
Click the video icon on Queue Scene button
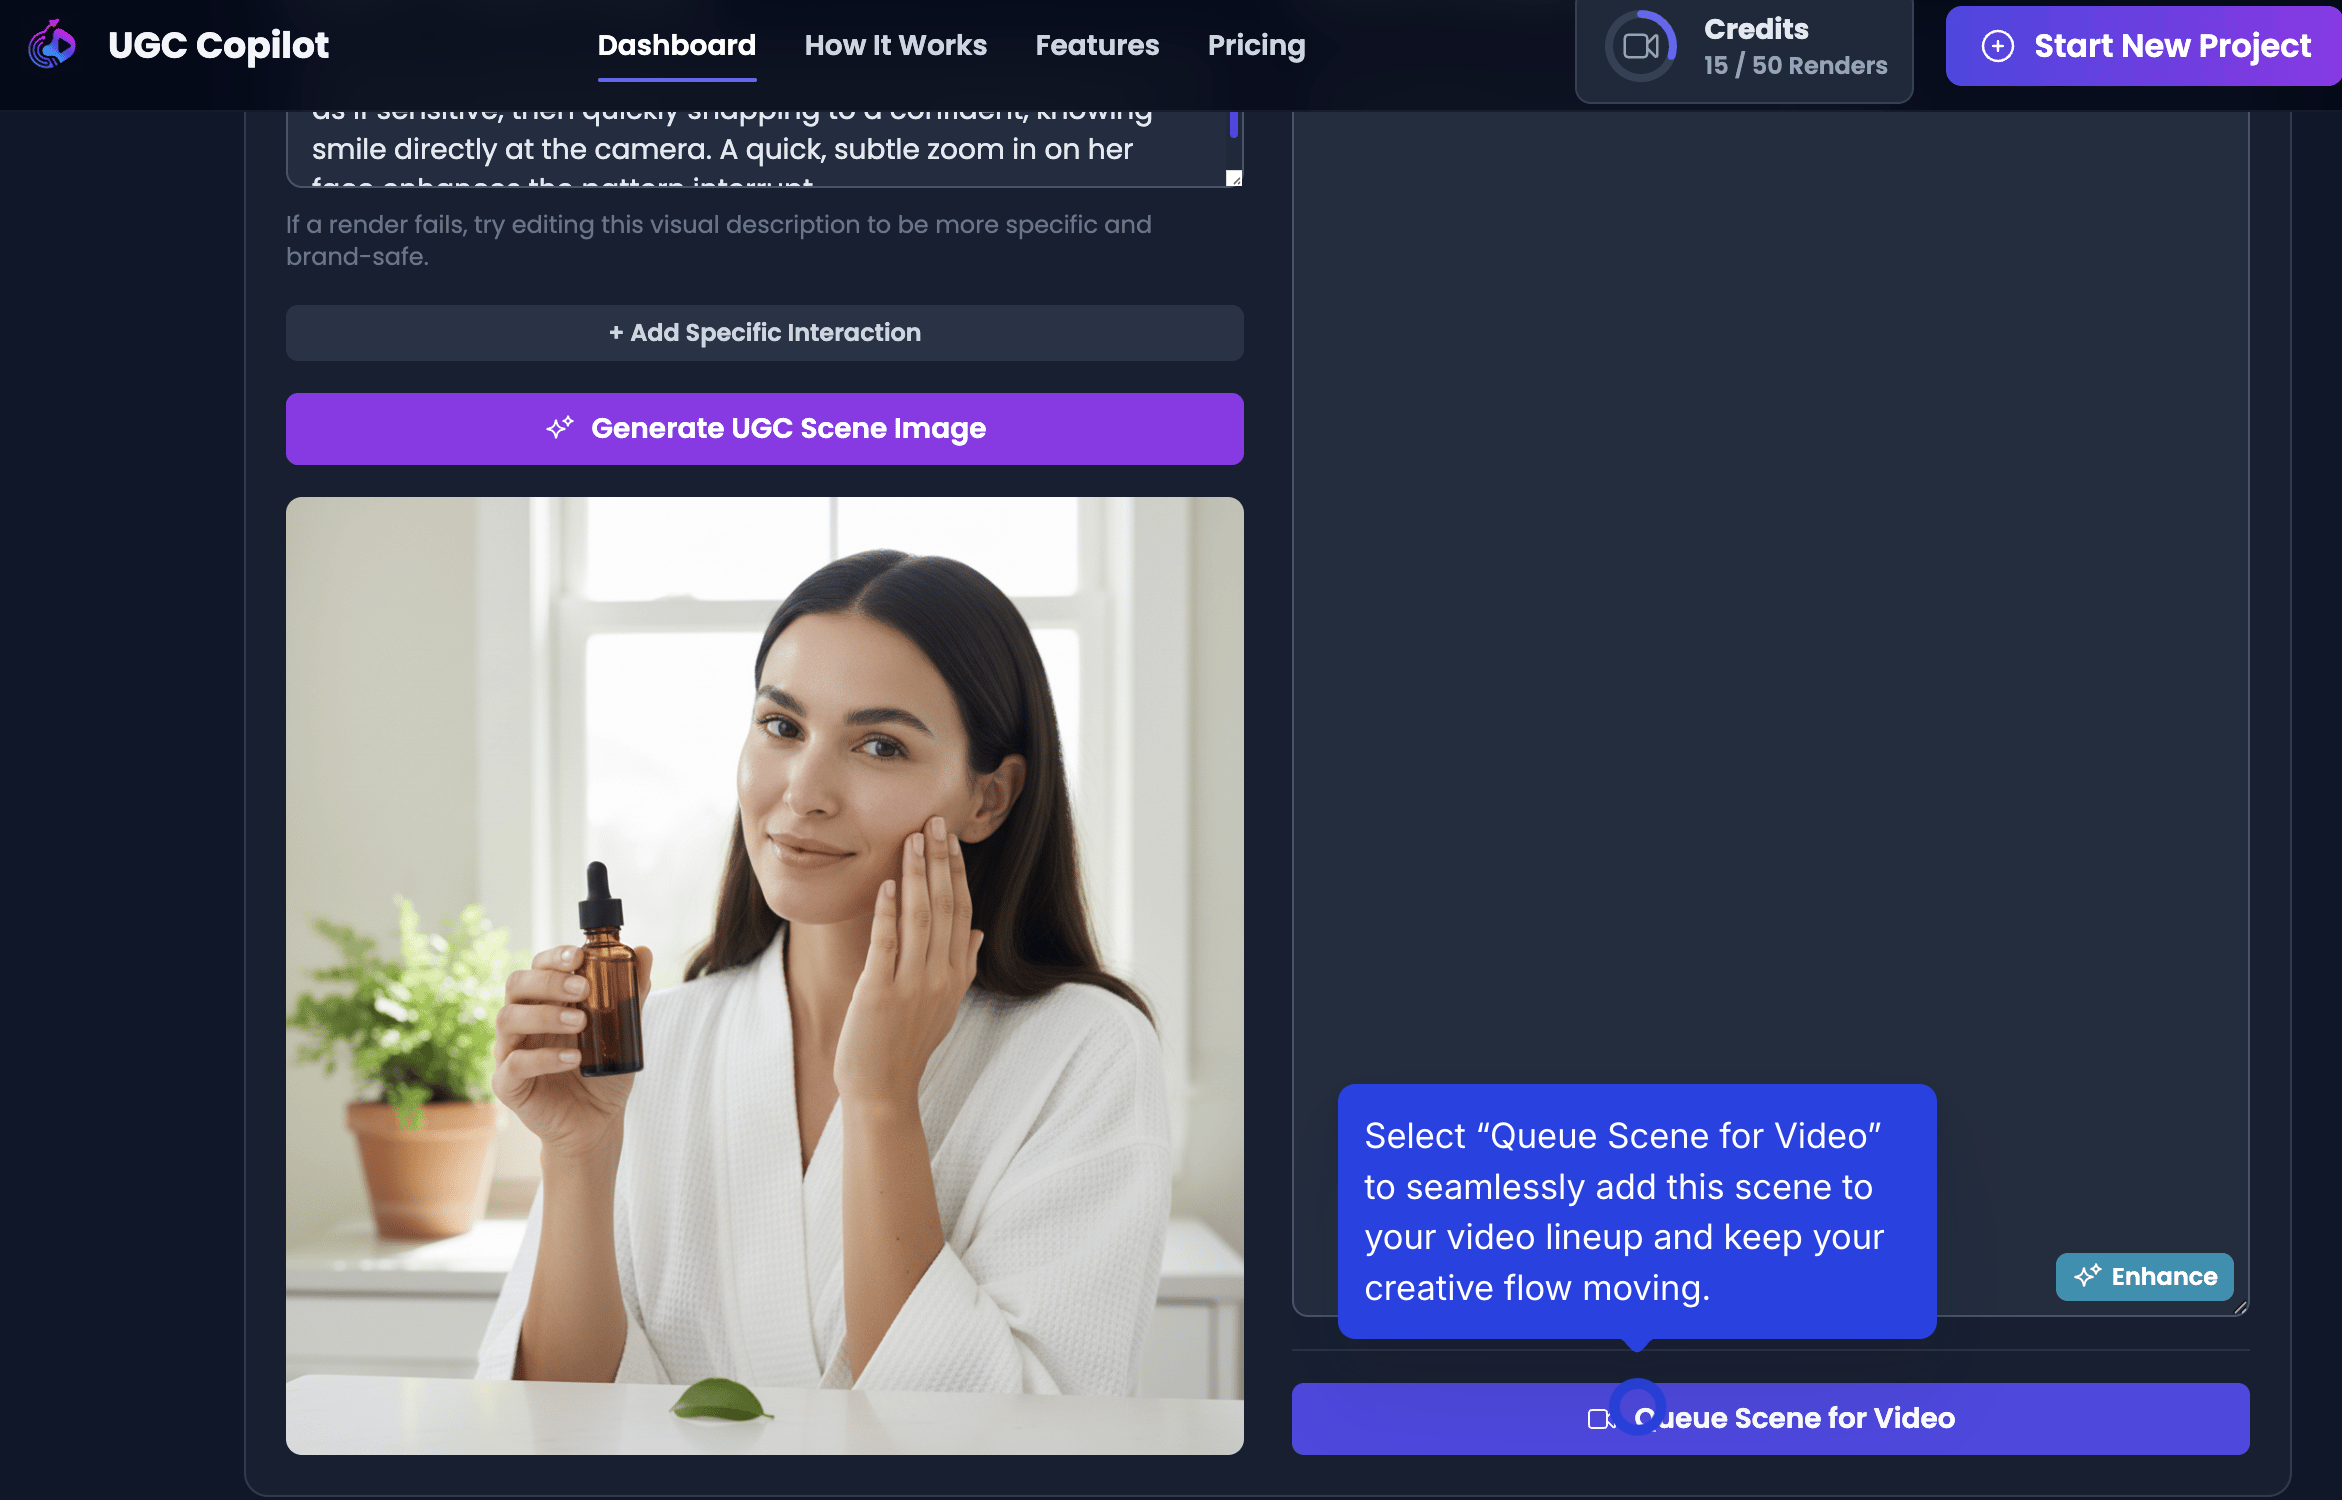[1599, 1419]
